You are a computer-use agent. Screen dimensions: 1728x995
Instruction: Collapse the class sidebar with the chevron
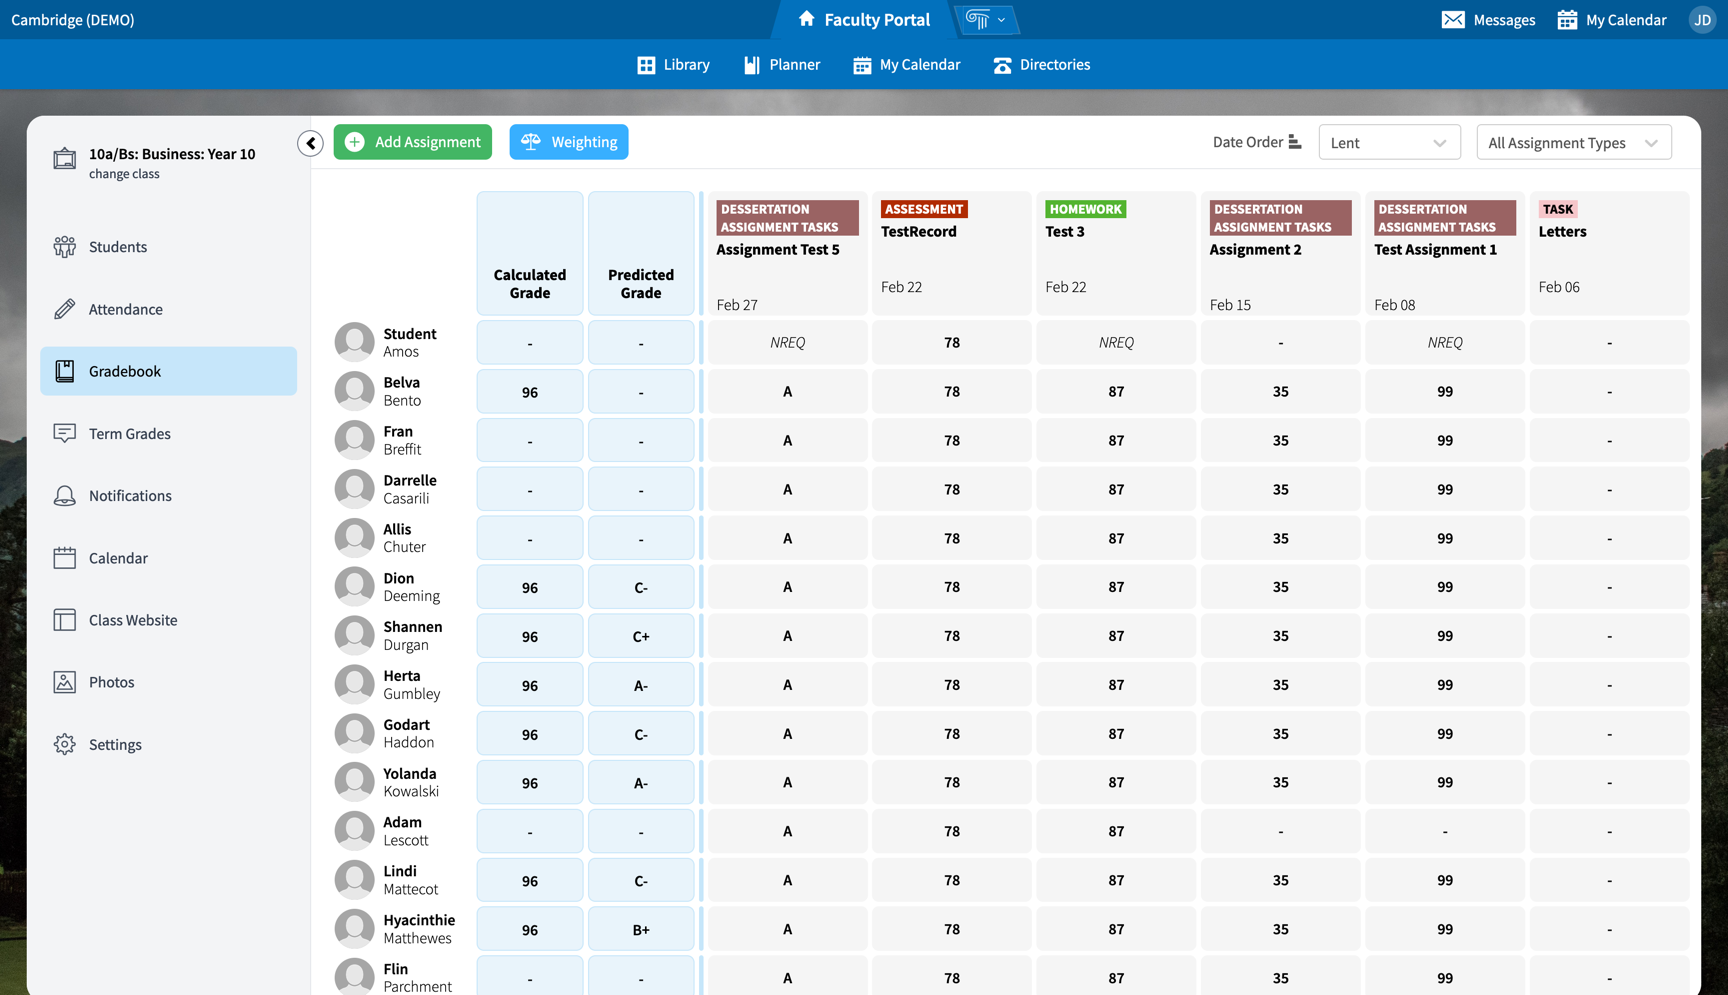[310, 143]
